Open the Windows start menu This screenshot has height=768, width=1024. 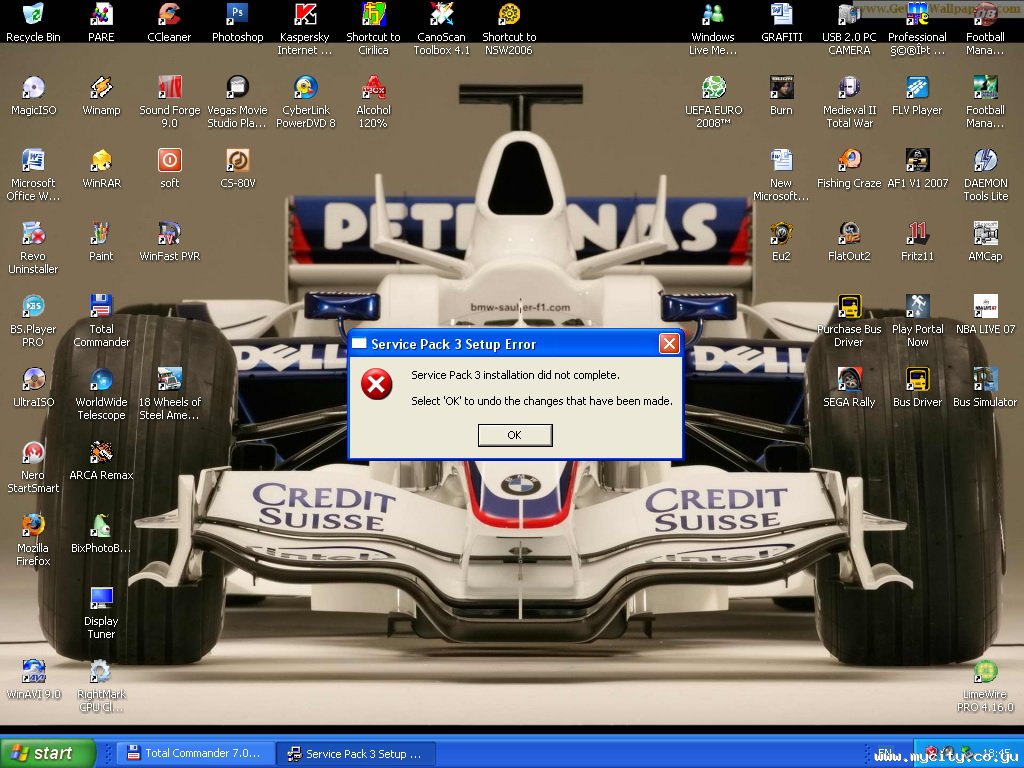click(47, 753)
